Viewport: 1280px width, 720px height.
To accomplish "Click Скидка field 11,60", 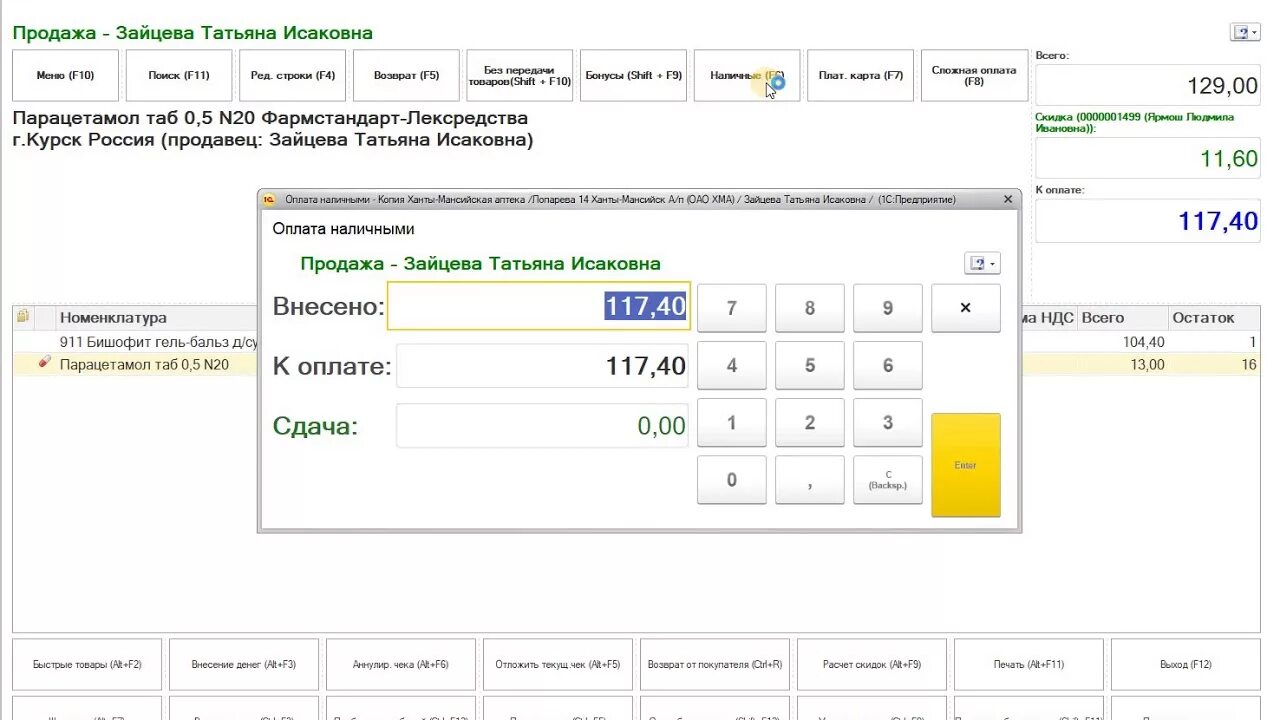I will click(1147, 158).
